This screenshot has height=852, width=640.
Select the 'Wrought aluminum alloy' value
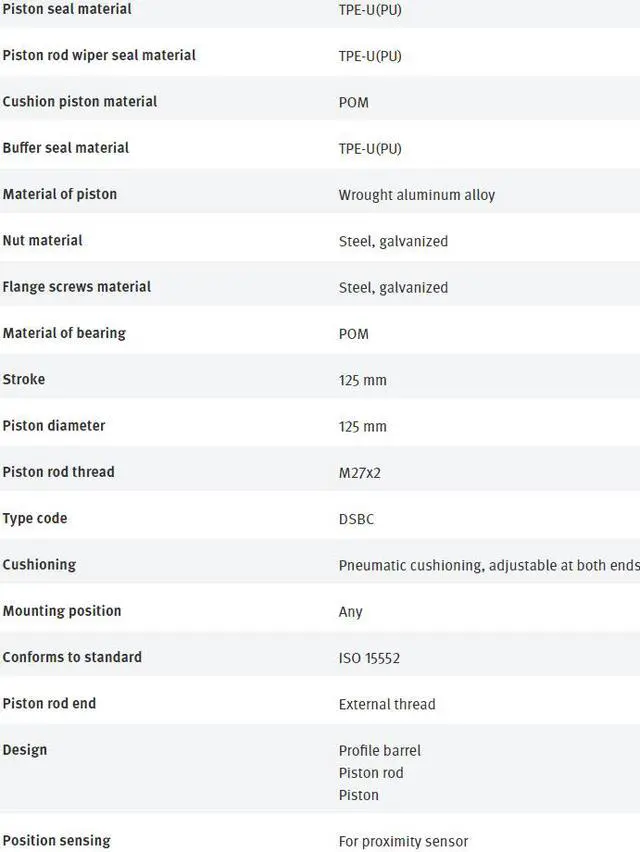(416, 195)
